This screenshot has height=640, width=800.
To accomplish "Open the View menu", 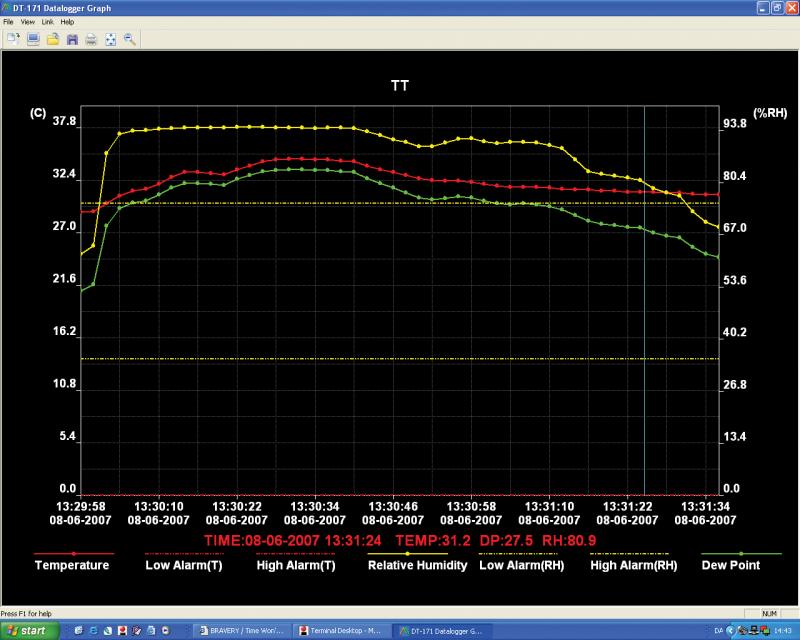I will click(27, 21).
